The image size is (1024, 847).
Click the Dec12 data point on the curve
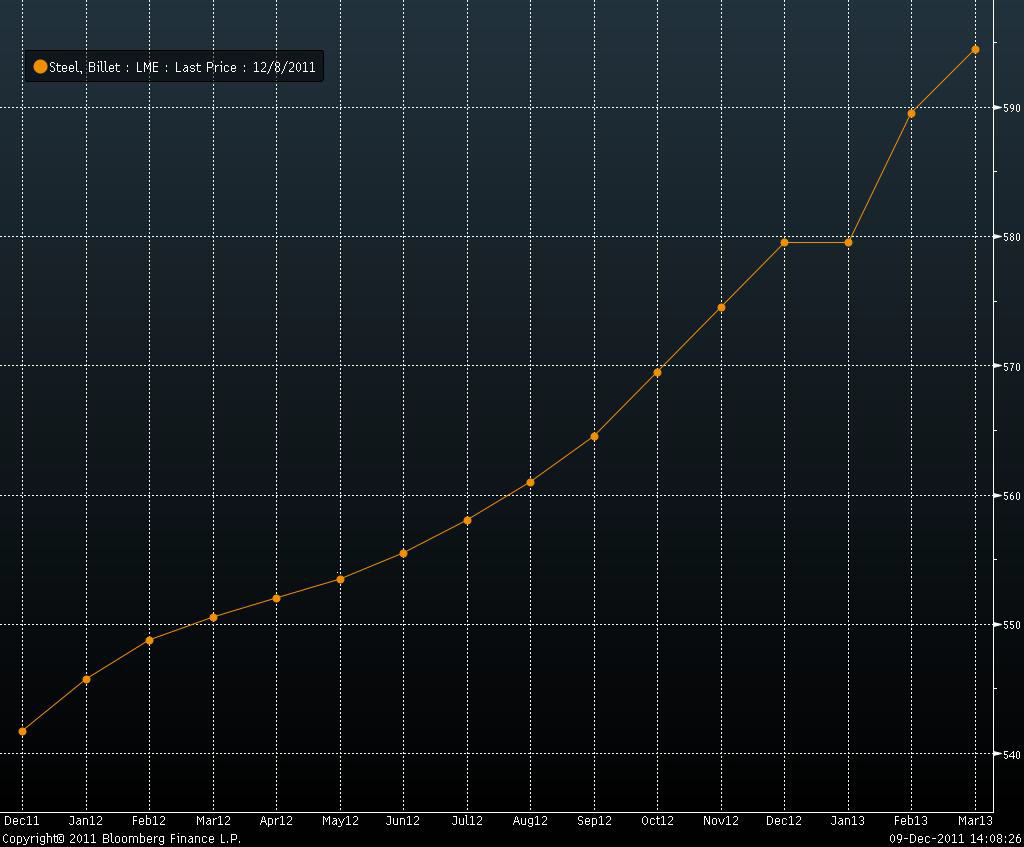pos(784,243)
